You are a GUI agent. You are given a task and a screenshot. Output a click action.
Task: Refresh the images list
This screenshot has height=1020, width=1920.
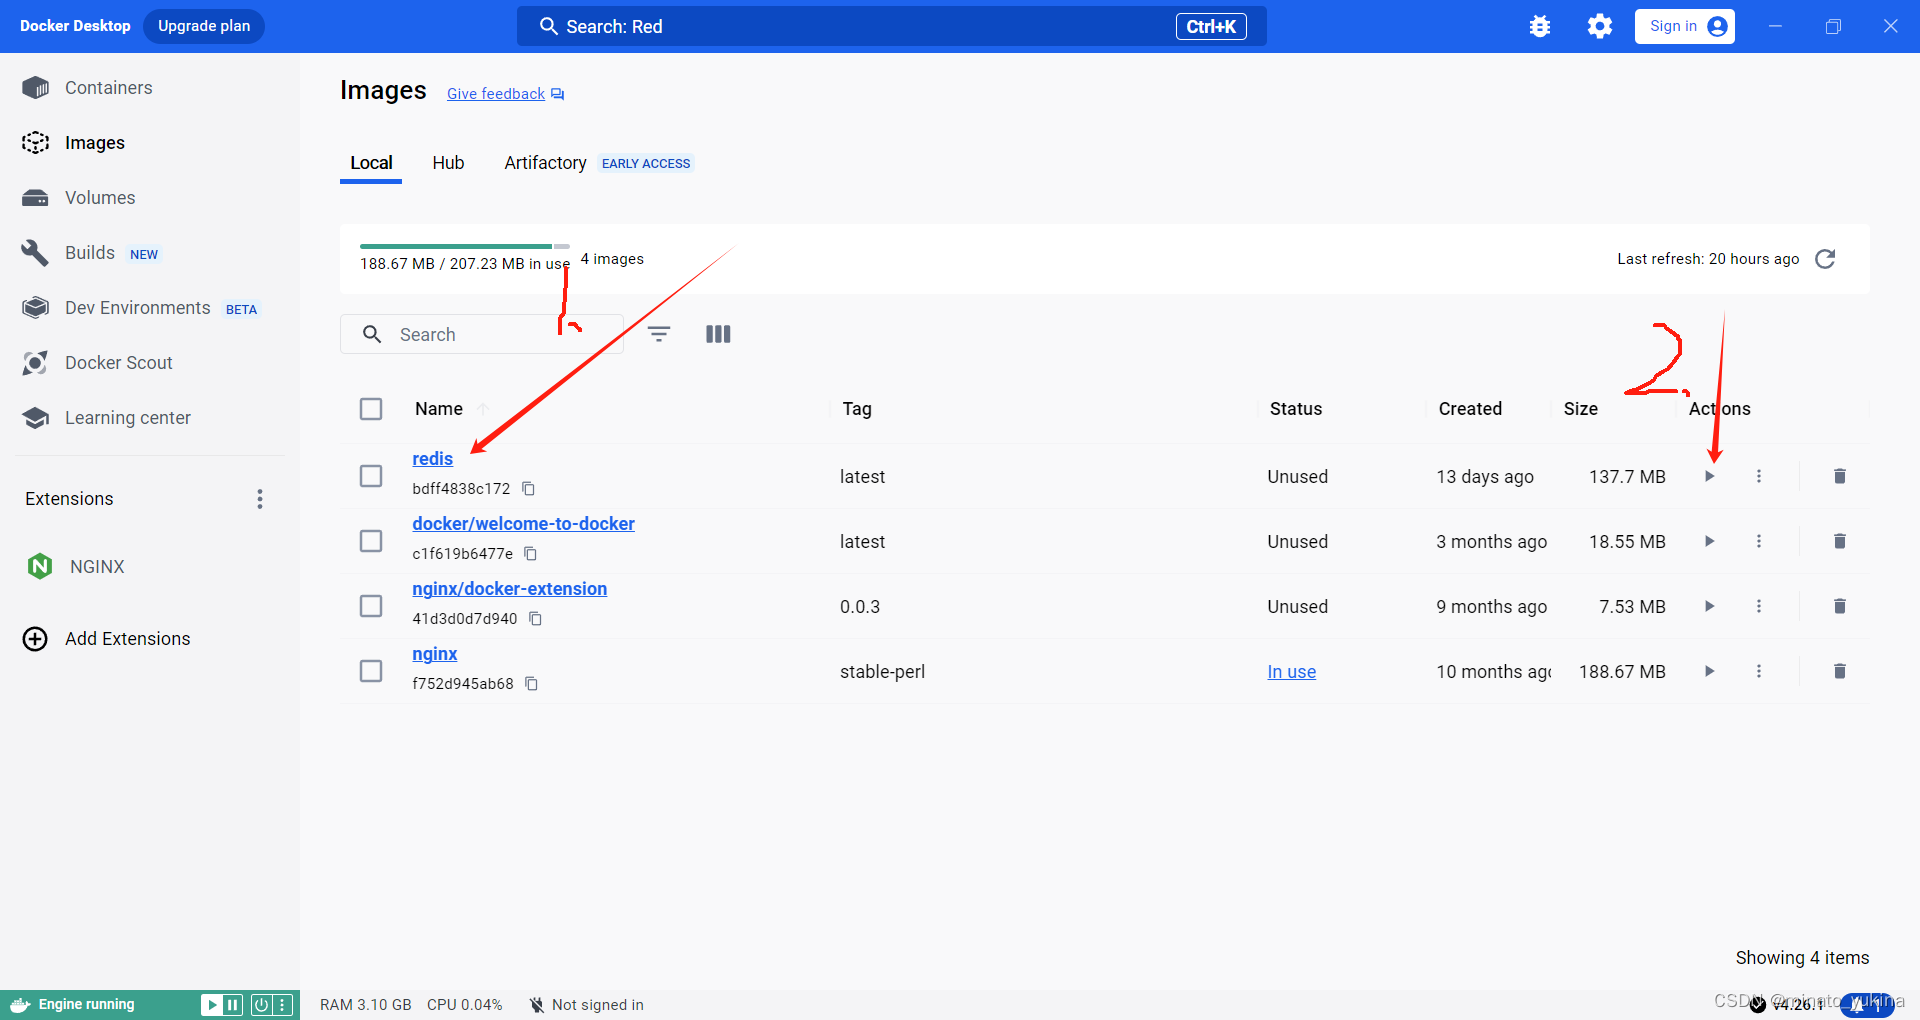click(x=1825, y=259)
